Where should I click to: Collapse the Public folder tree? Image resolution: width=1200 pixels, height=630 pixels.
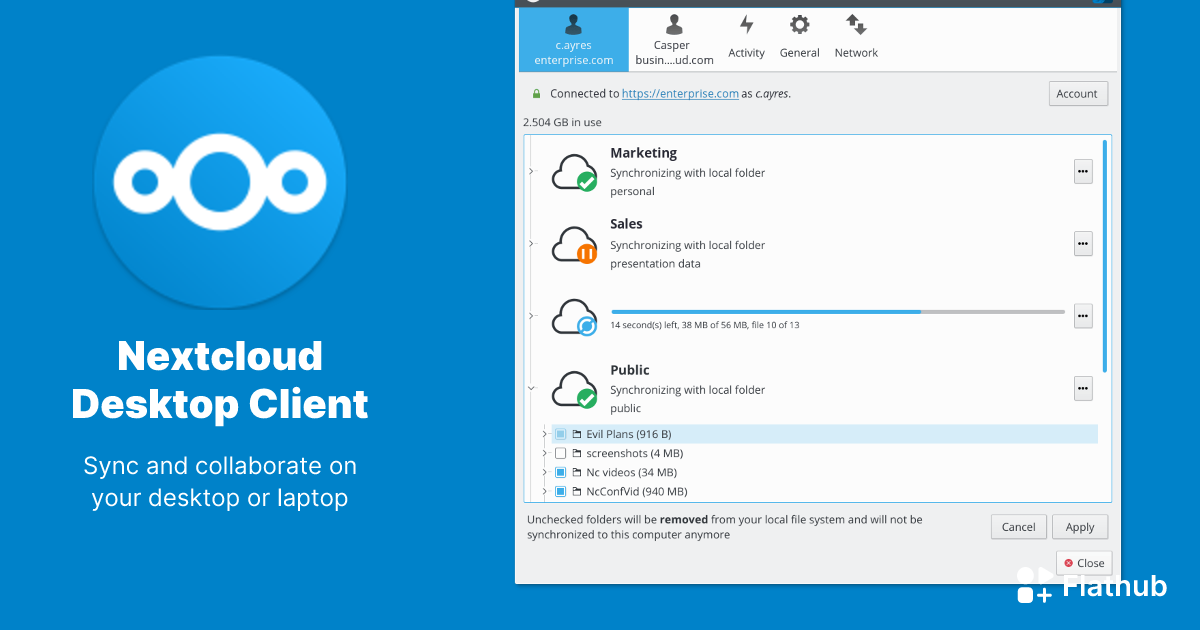coord(531,388)
